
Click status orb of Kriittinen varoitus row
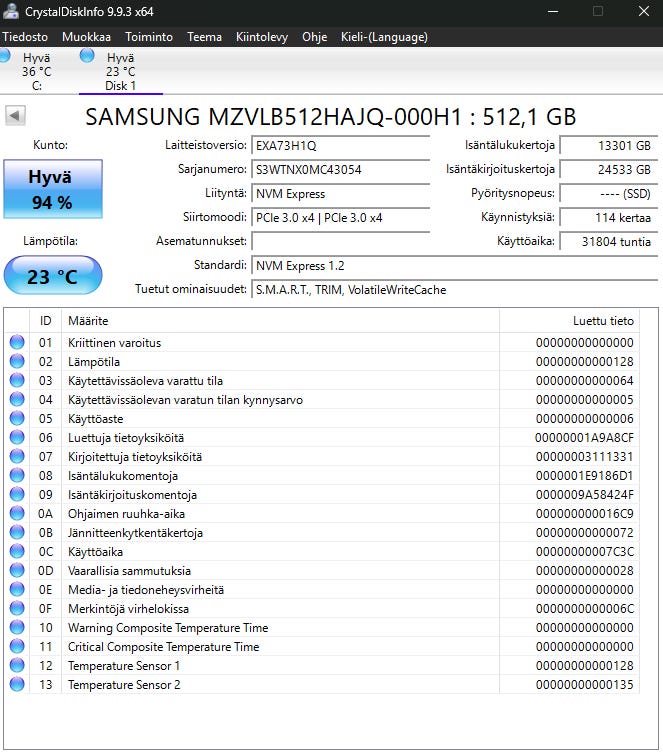pyautogui.click(x=17, y=342)
